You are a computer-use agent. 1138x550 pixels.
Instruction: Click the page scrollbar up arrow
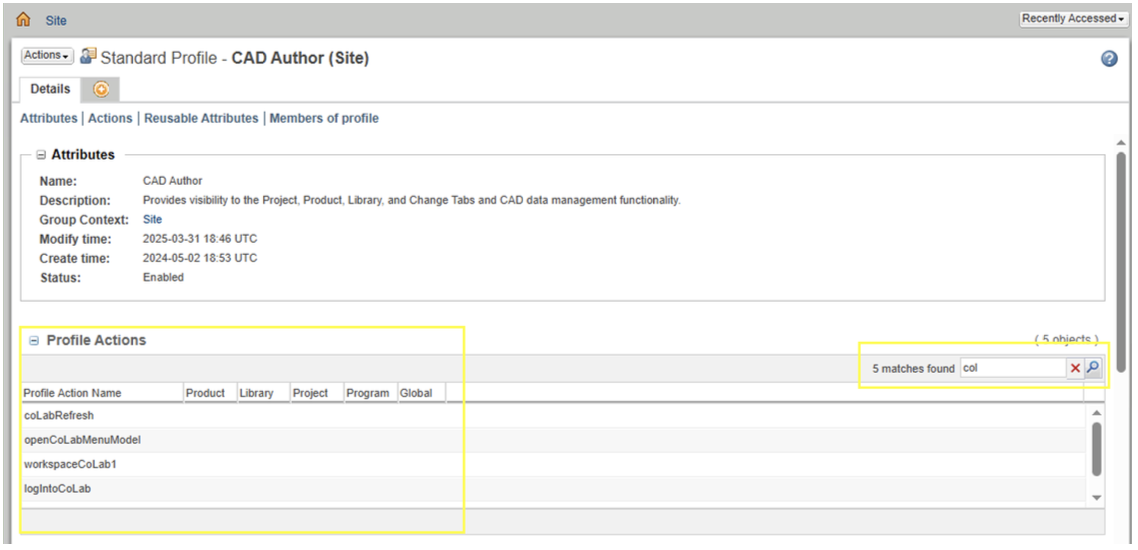click(x=1121, y=142)
